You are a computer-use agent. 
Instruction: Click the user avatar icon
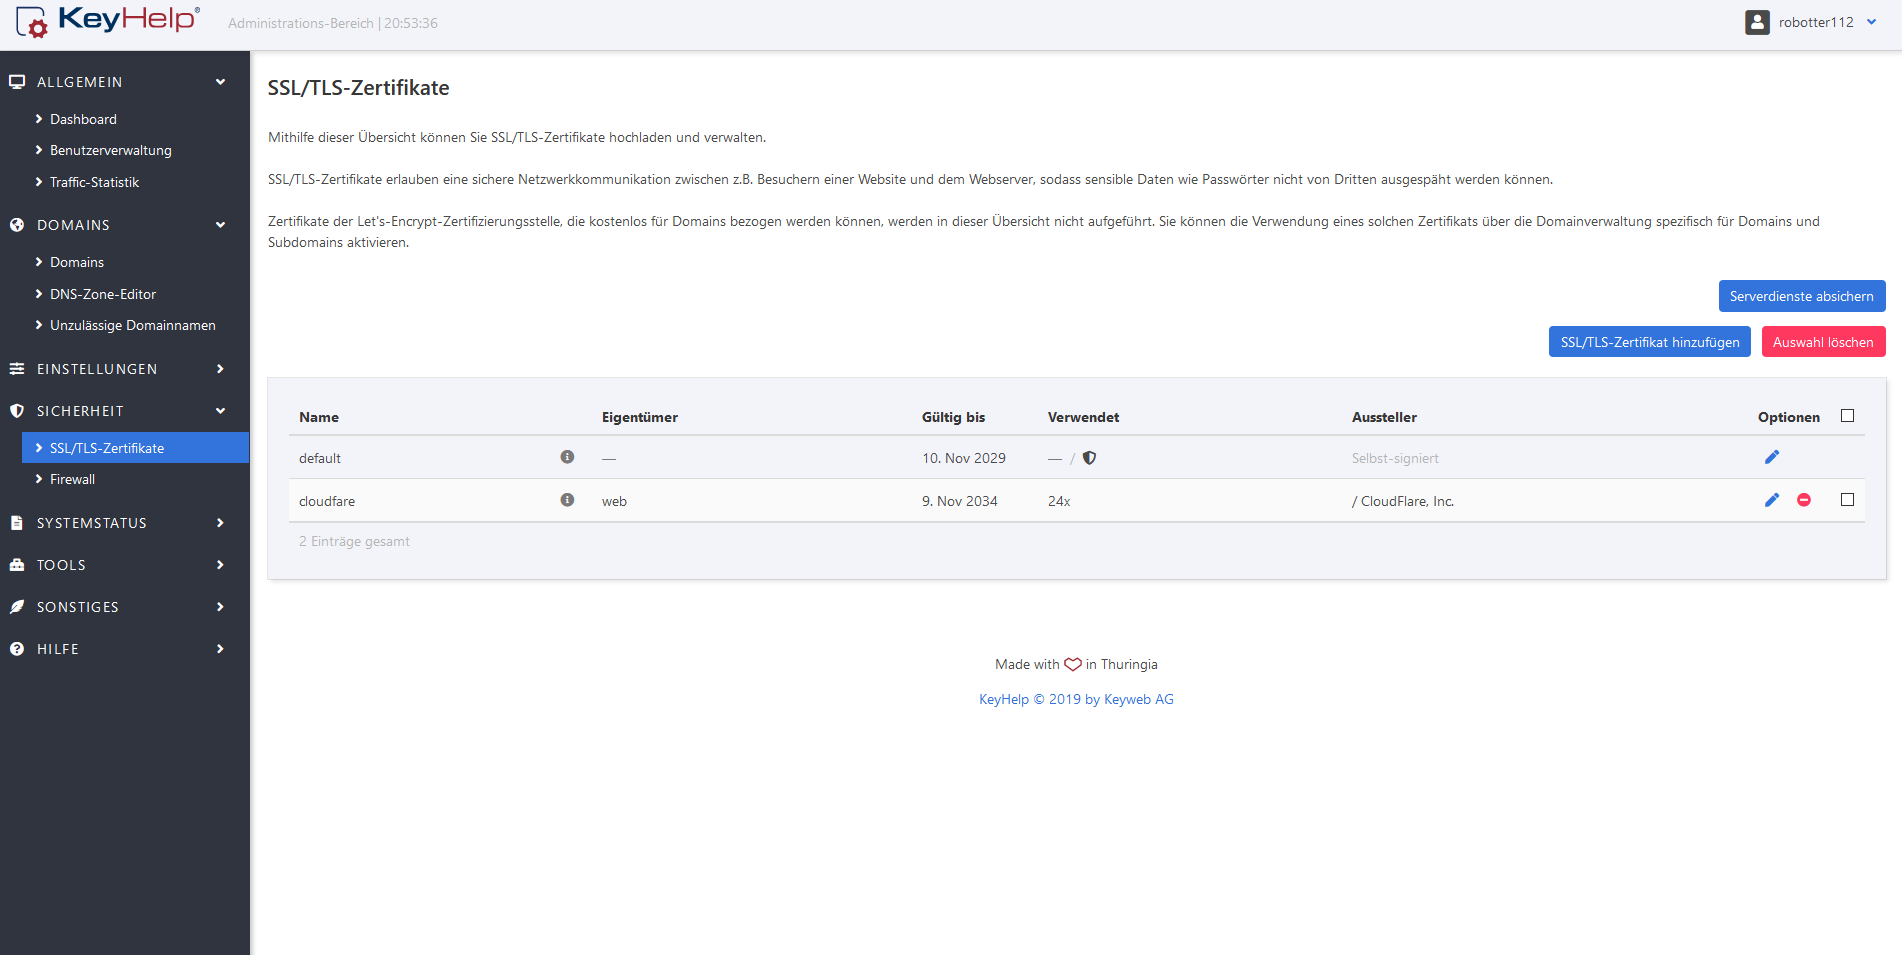pos(1757,22)
